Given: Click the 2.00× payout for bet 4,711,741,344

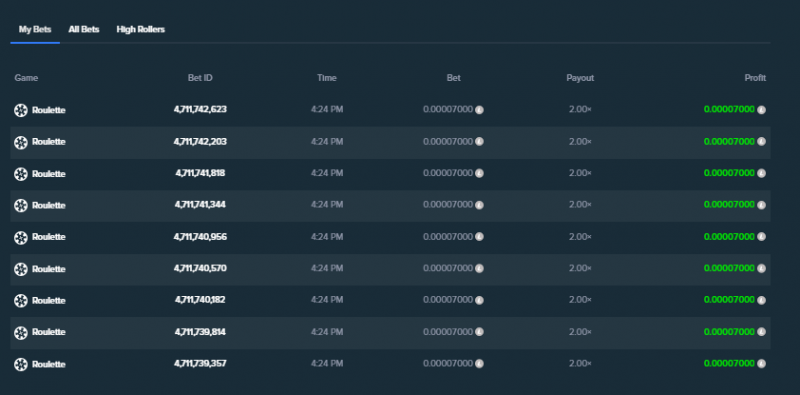Looking at the screenshot, I should [580, 205].
